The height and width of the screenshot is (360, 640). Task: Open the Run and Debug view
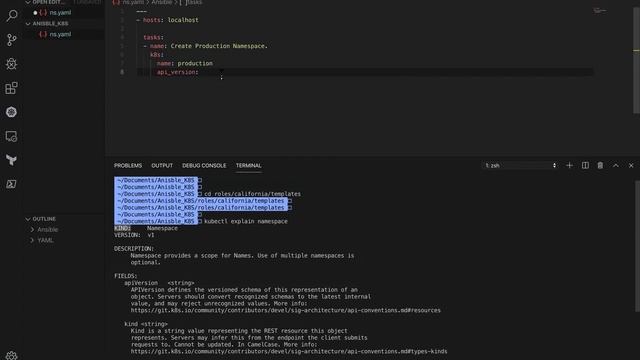(x=11, y=64)
